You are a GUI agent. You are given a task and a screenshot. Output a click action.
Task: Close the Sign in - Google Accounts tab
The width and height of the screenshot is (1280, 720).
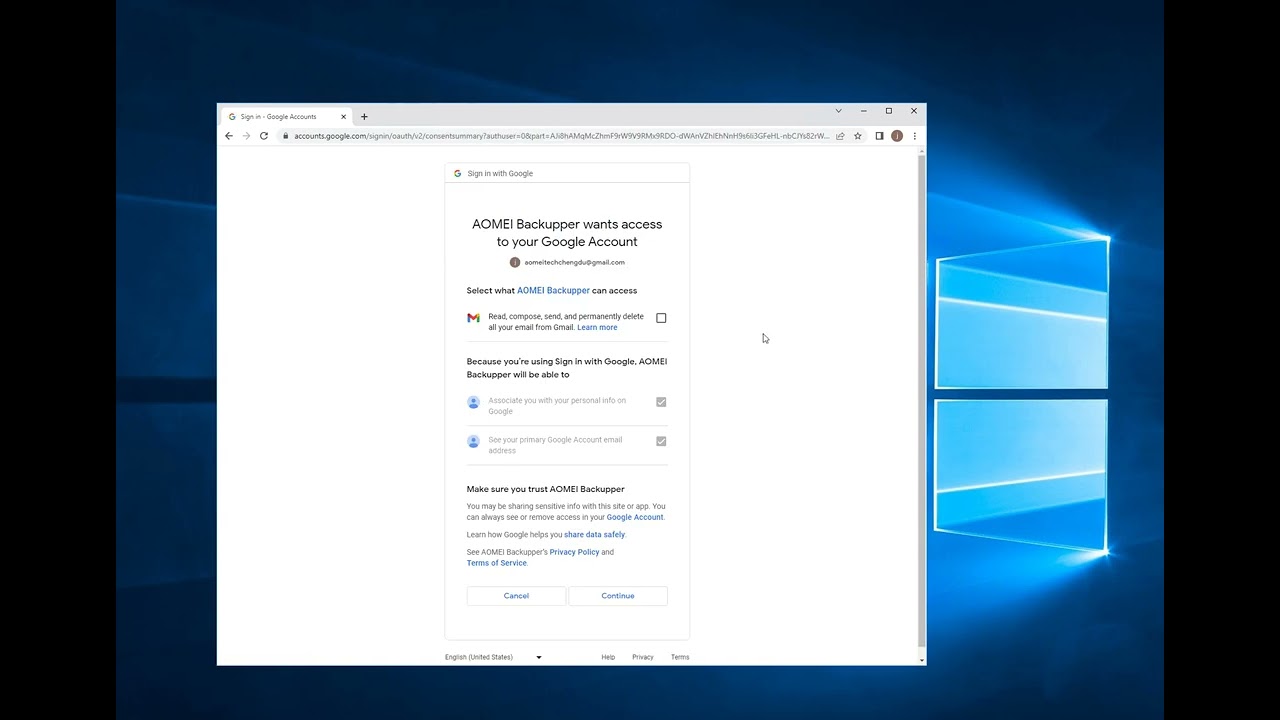coord(343,117)
